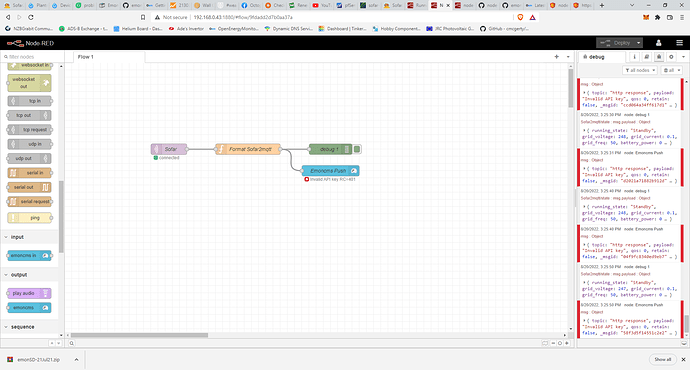Click the debug panel scrollbar thumb
This screenshot has width=690, height=370.
(x=687, y=324)
